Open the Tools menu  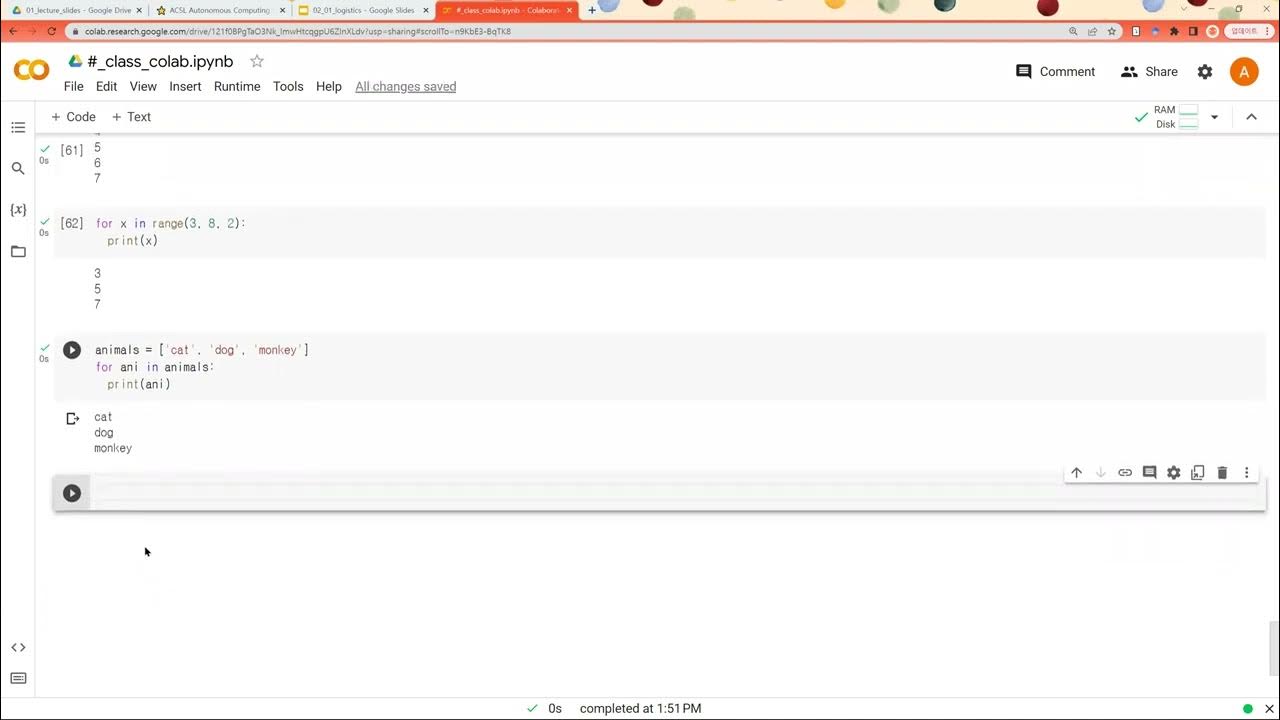coord(288,86)
